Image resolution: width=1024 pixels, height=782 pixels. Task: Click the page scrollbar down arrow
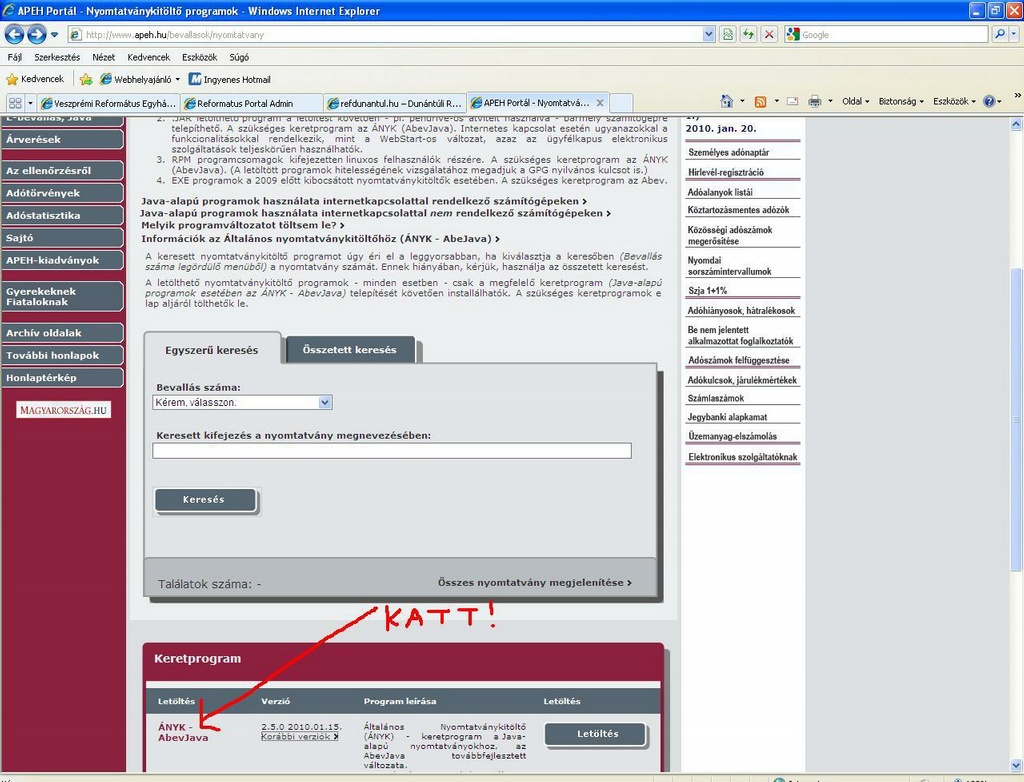point(1016,764)
